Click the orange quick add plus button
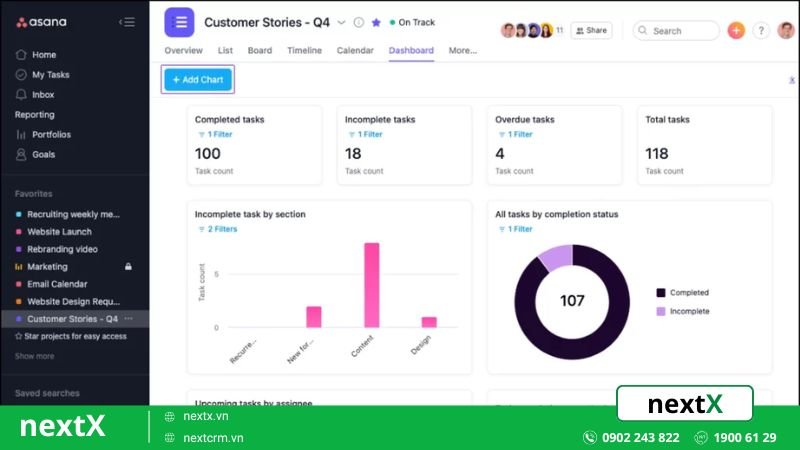This screenshot has height=450, width=800. [736, 31]
